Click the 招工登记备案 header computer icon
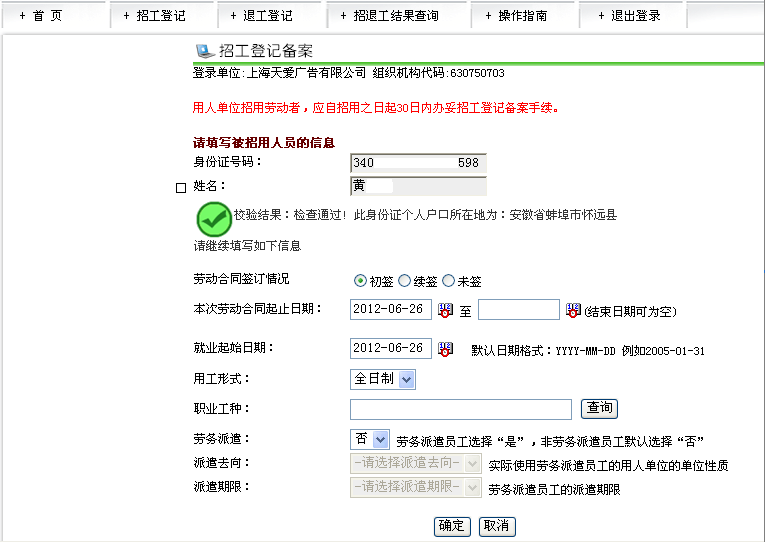 [203, 50]
